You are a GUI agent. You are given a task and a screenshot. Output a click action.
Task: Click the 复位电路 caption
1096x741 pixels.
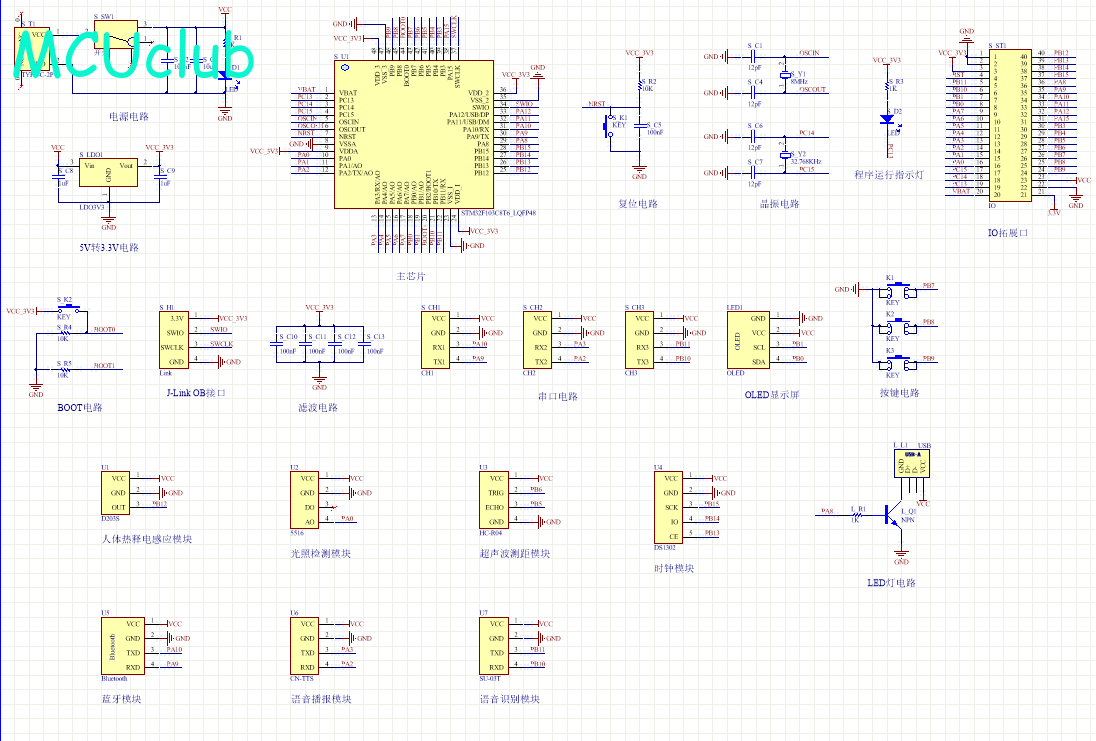[x=637, y=203]
